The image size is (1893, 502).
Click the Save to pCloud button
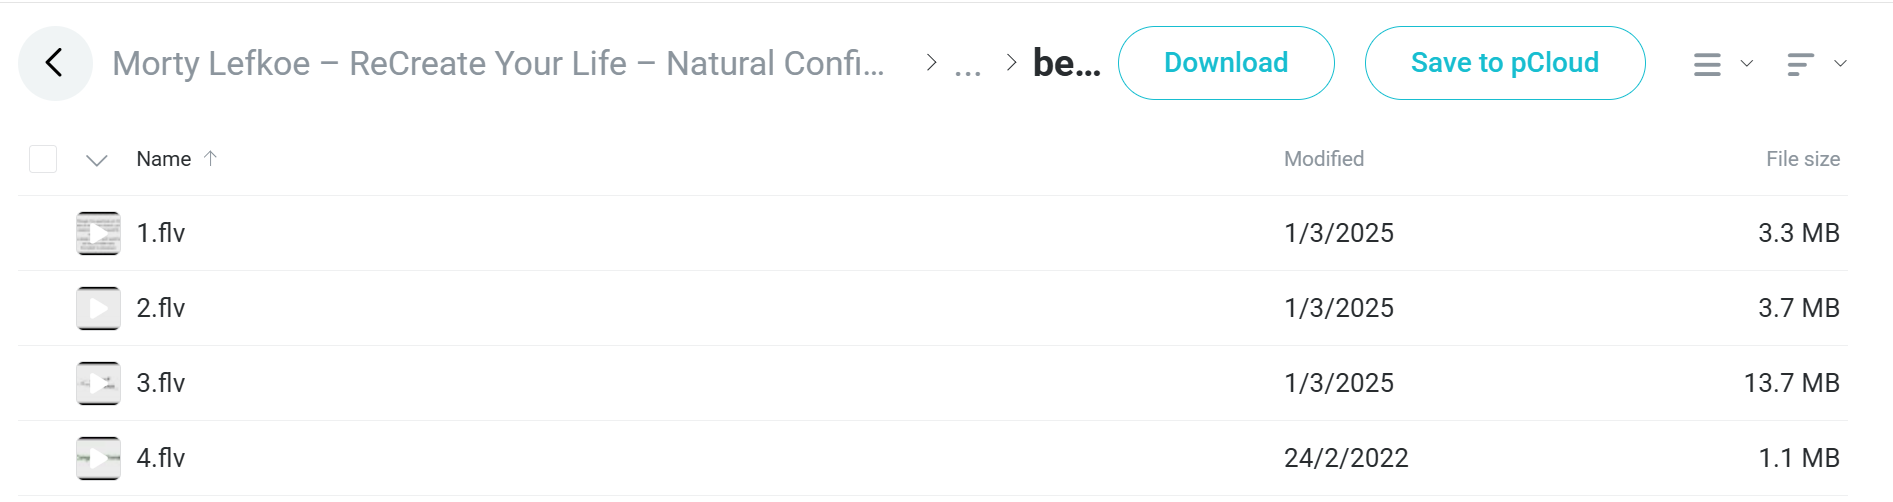coord(1505,63)
